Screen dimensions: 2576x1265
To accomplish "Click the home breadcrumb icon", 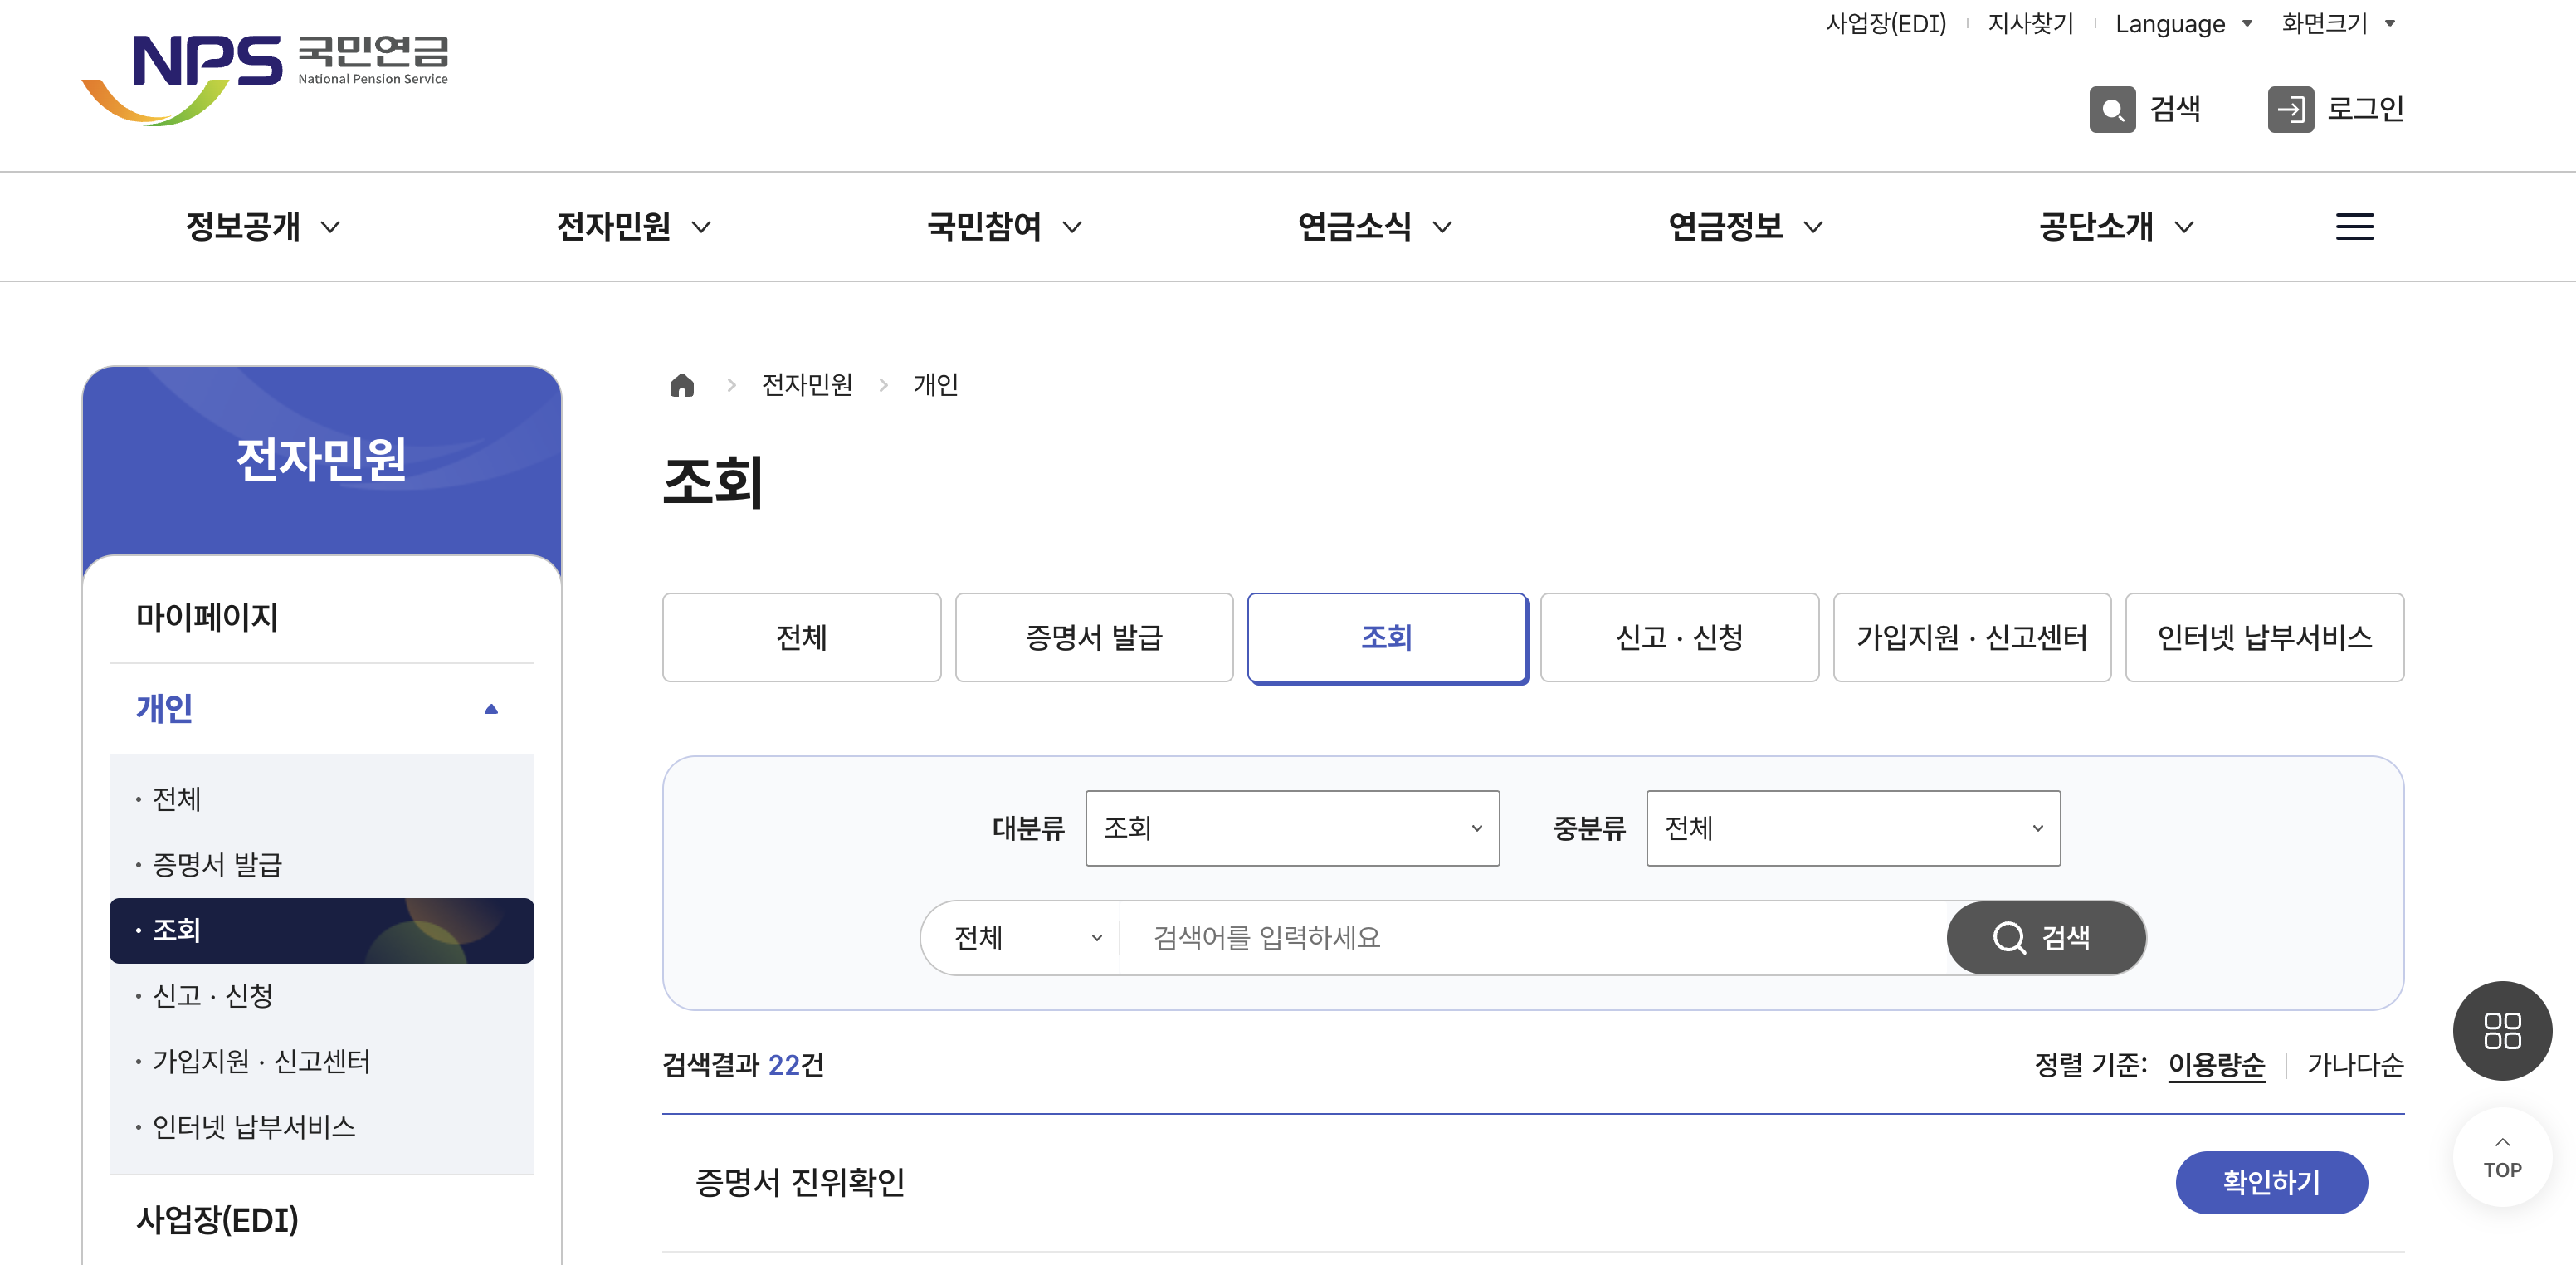I will click(x=682, y=385).
